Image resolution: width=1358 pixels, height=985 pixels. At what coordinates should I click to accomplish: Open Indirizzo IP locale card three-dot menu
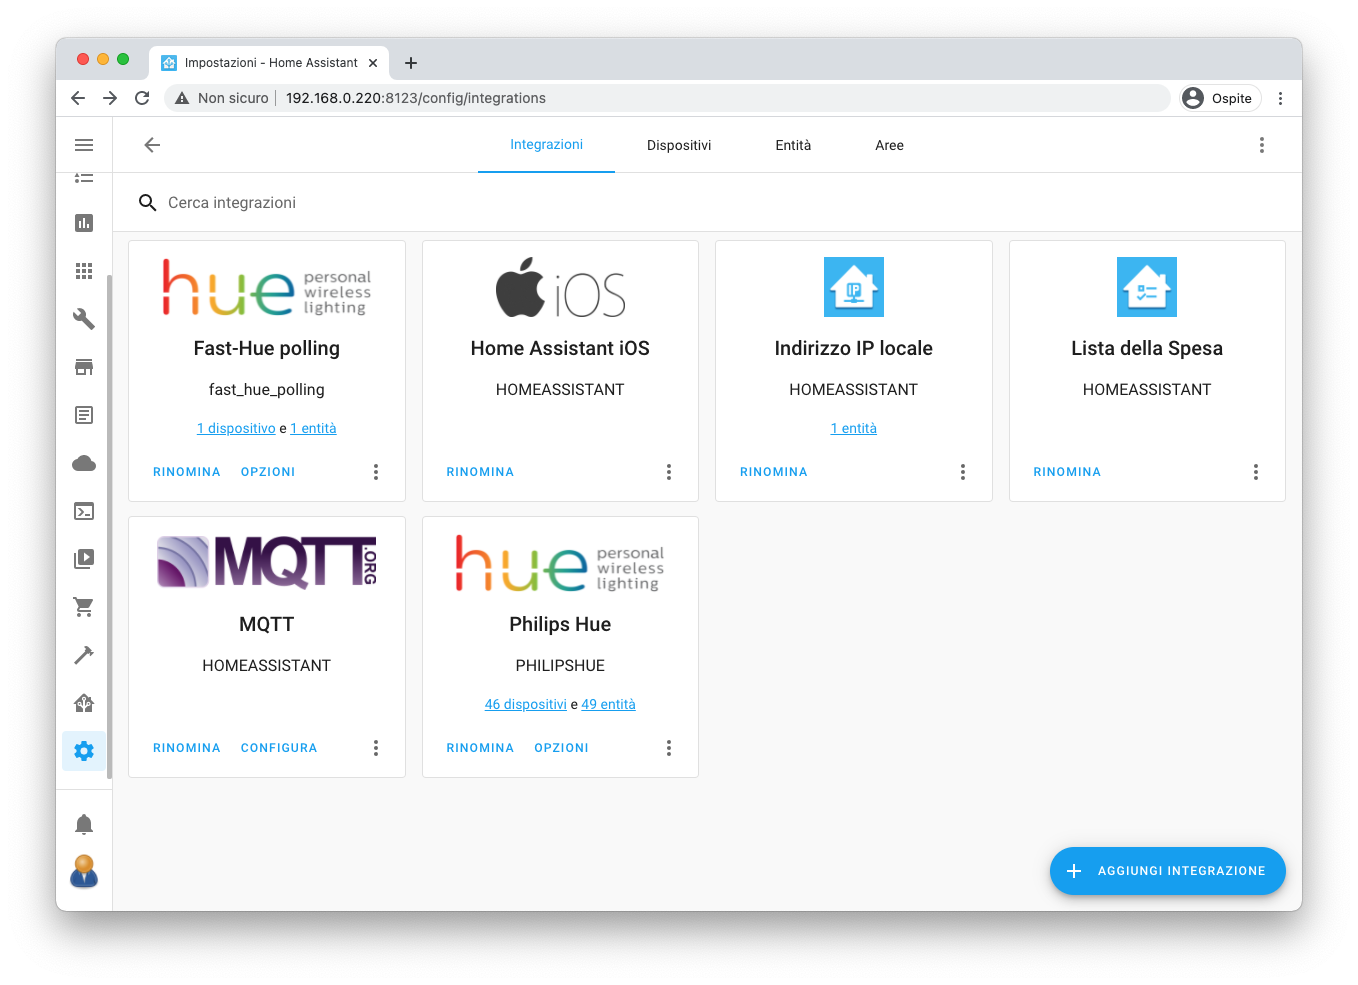(963, 472)
